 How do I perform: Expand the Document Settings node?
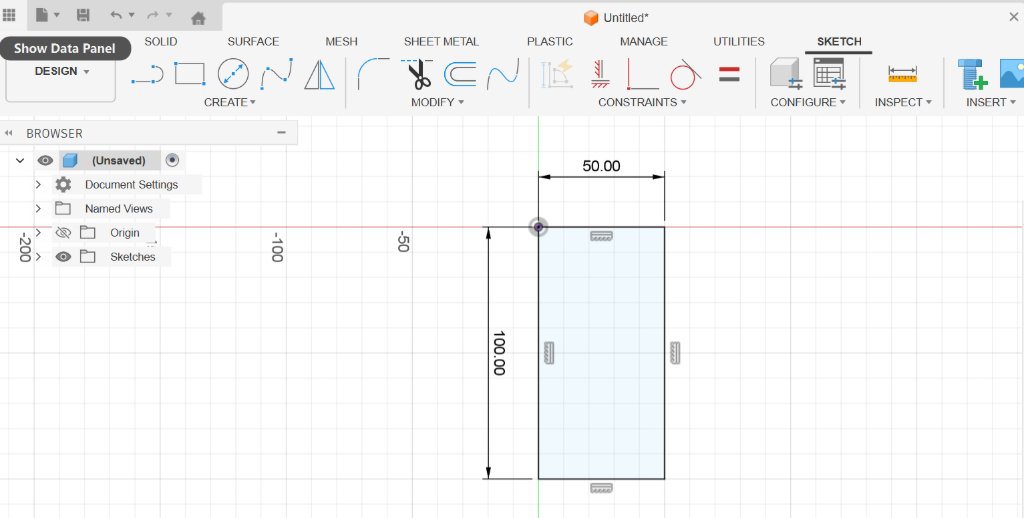point(39,185)
